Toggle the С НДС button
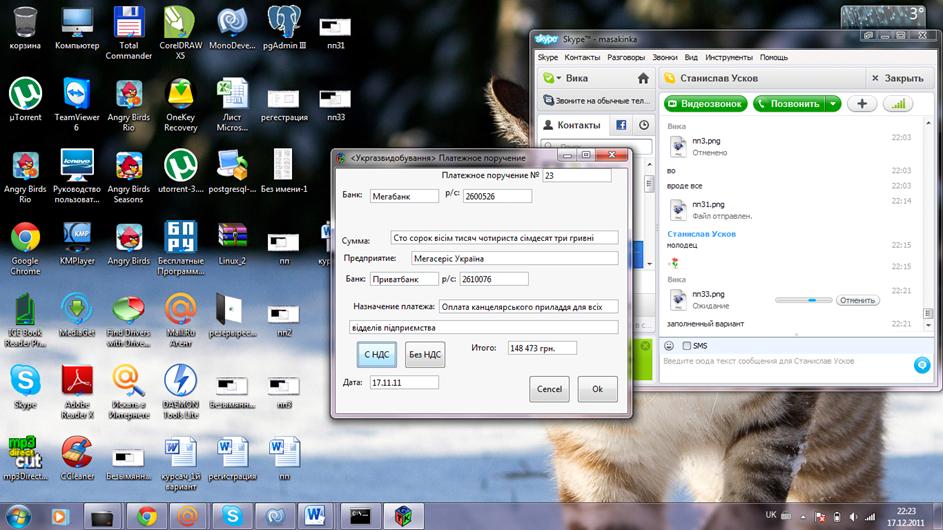 coord(376,354)
